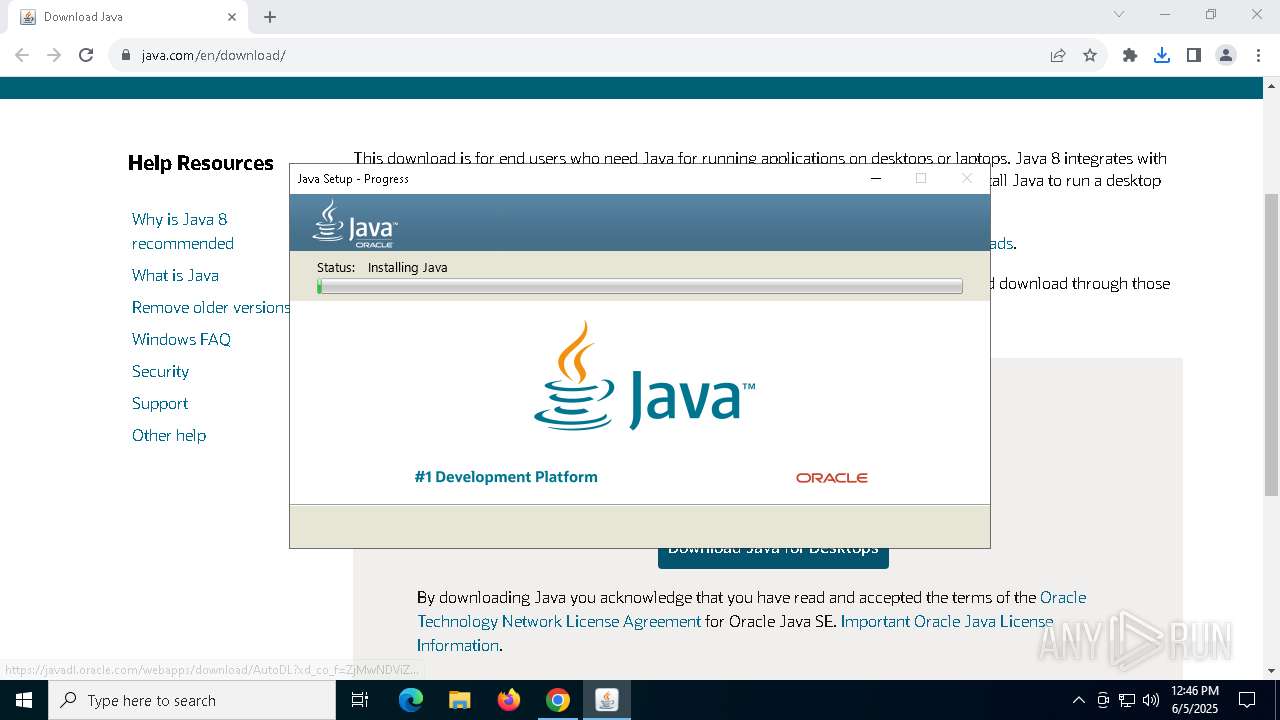Click the large Java logo in setup dialog
1280x720 pixels.
(644, 376)
